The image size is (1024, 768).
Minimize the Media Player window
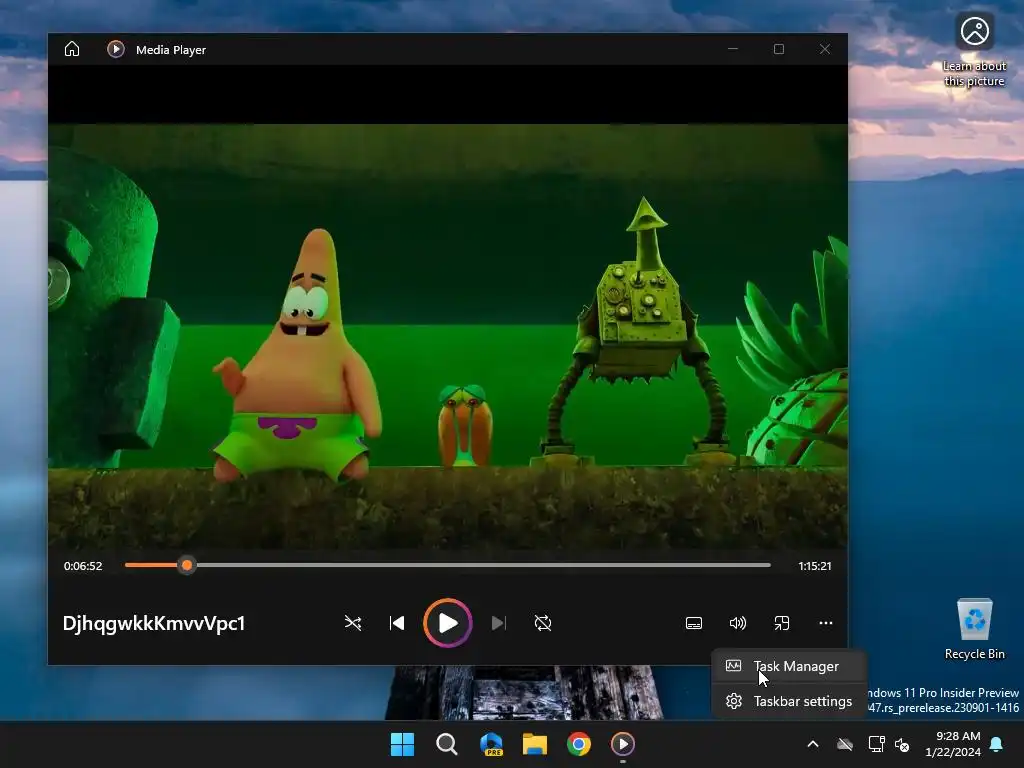click(733, 49)
